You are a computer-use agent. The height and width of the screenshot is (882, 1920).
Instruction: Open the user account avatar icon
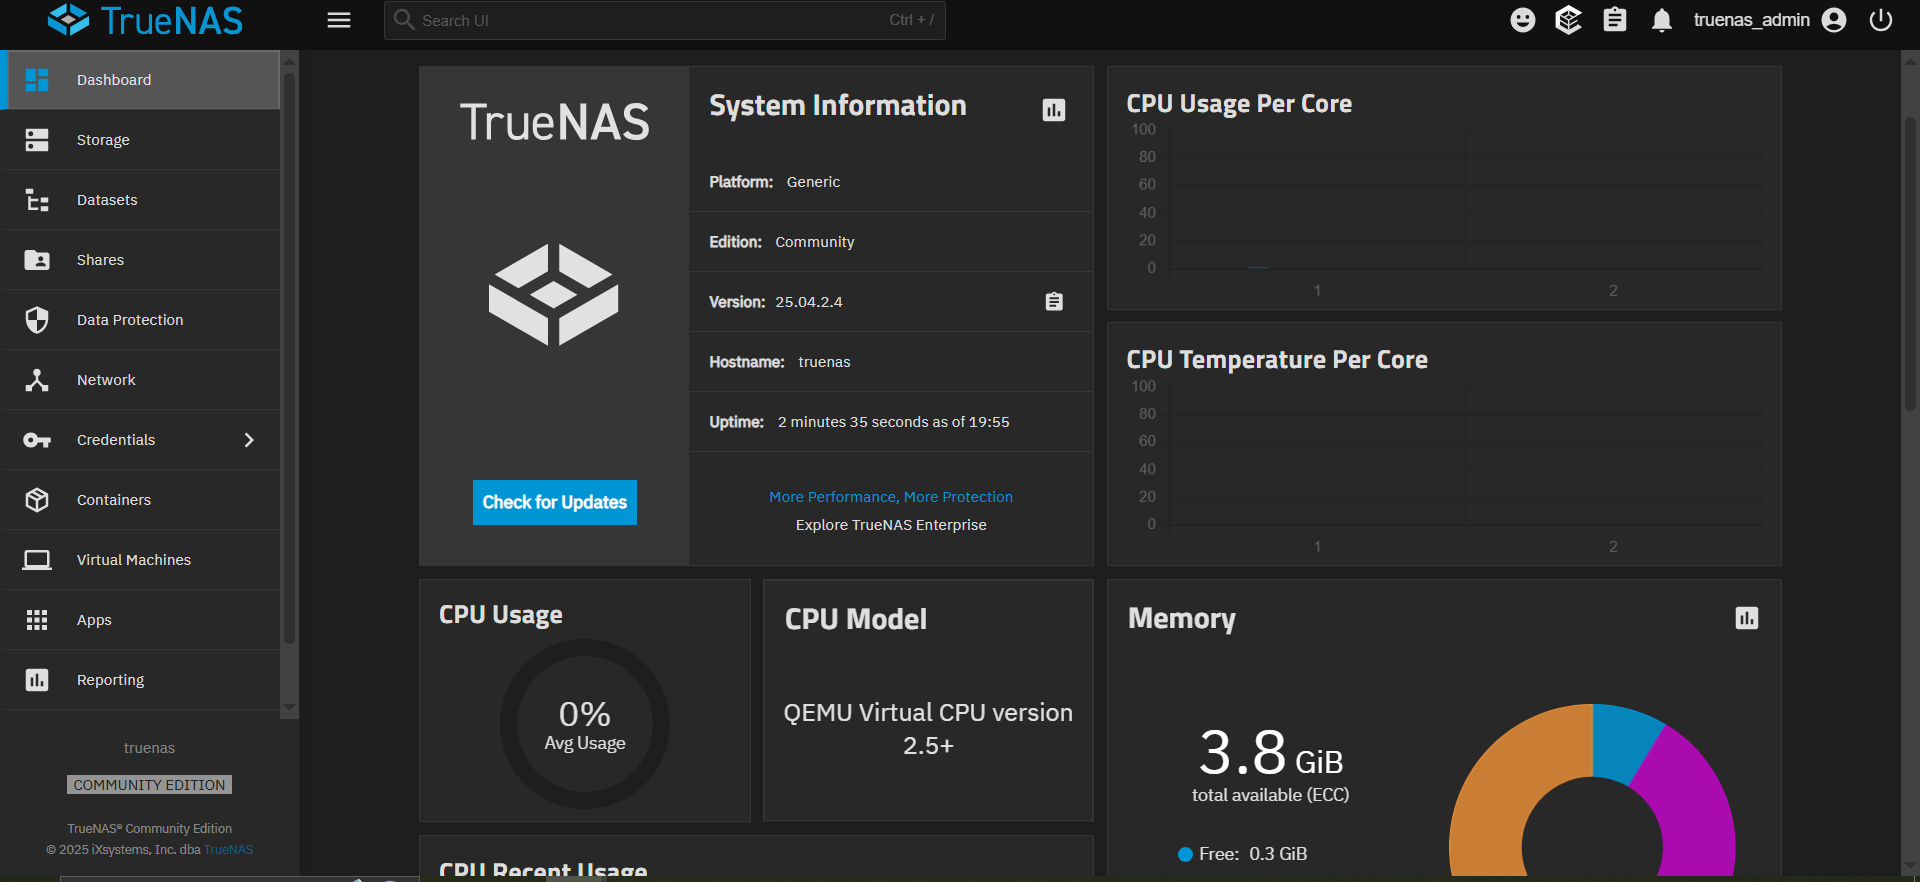coord(1834,20)
